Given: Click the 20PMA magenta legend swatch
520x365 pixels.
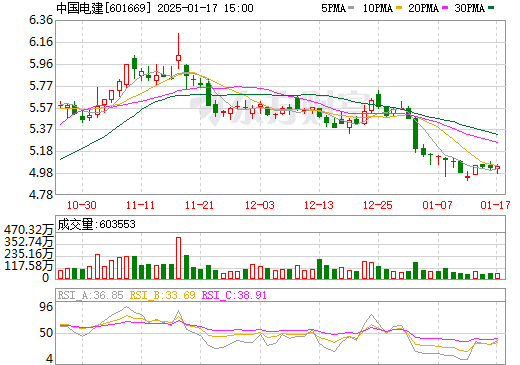Looking at the screenshot, I should [445, 8].
